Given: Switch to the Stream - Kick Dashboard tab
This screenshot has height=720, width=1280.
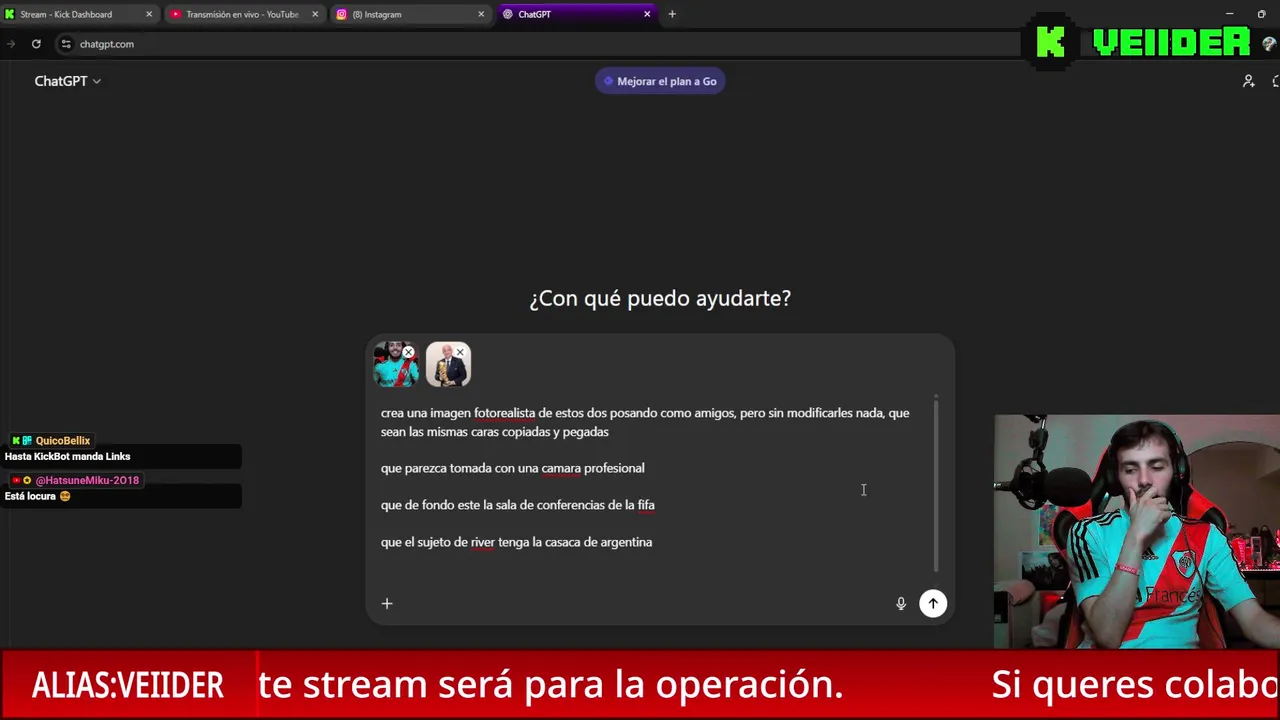Looking at the screenshot, I should 79,14.
